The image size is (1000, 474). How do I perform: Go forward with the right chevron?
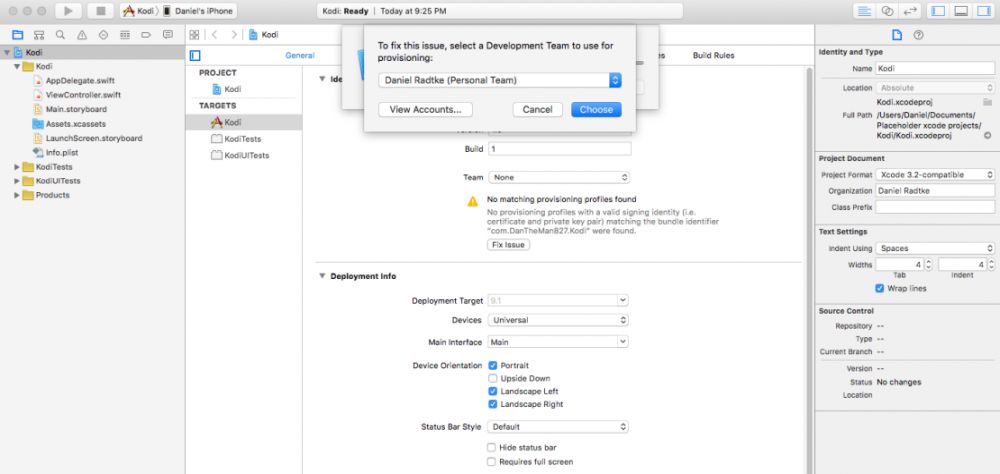click(234, 34)
